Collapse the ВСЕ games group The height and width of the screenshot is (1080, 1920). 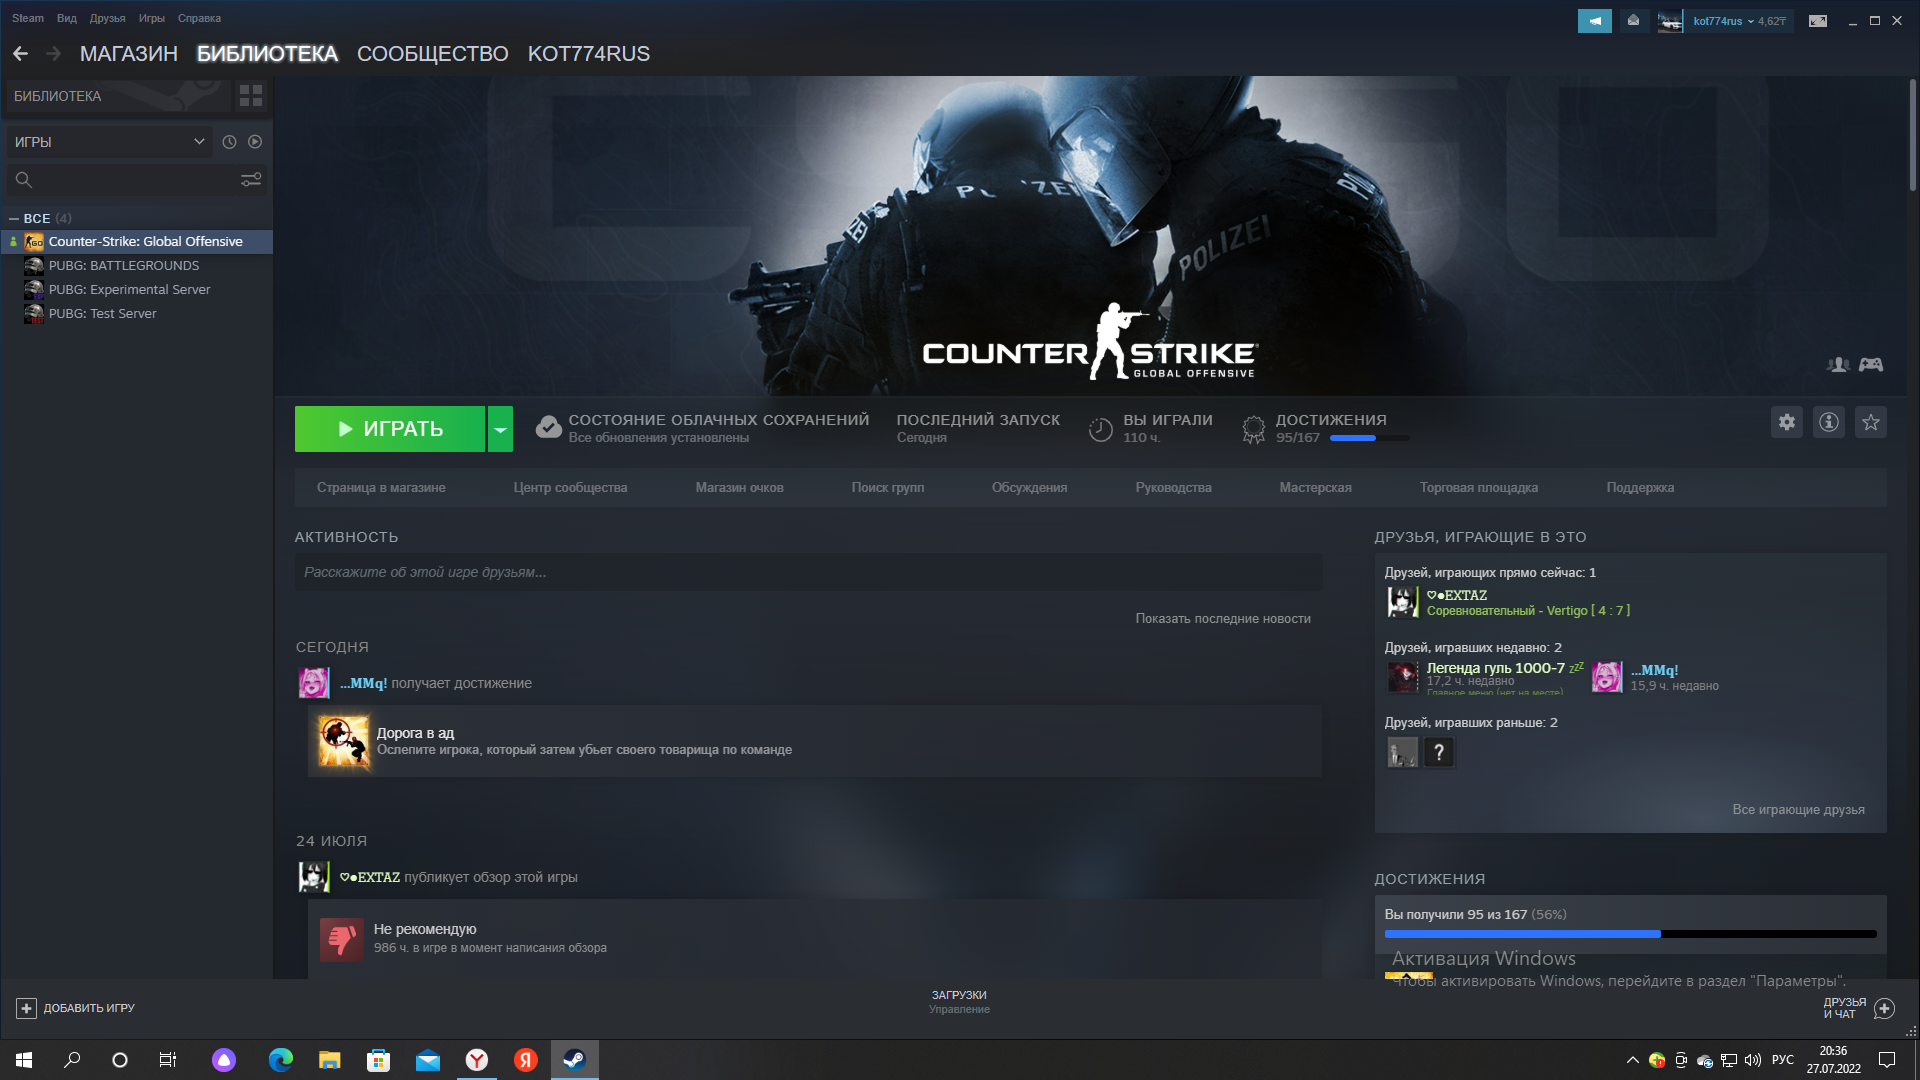click(x=14, y=218)
